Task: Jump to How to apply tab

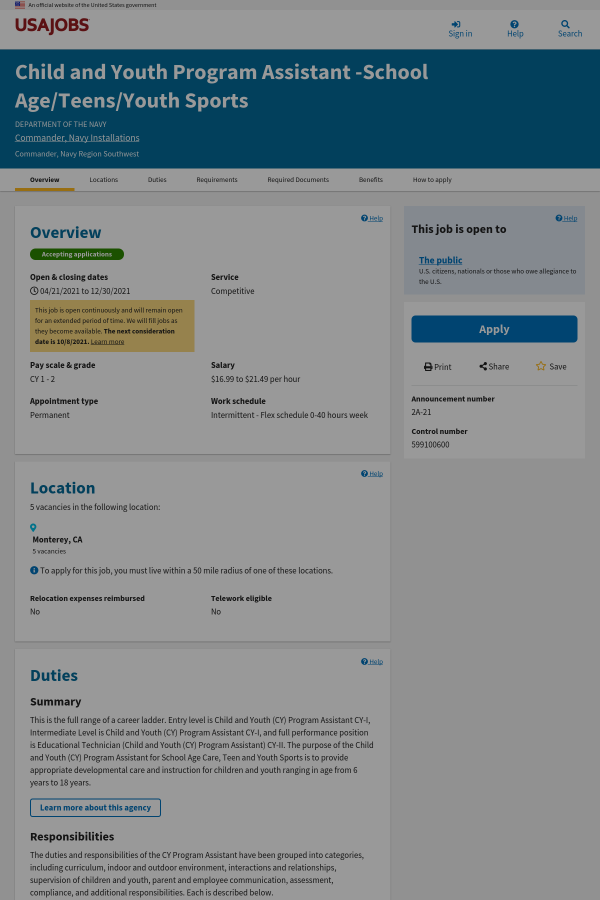Action: [432, 180]
